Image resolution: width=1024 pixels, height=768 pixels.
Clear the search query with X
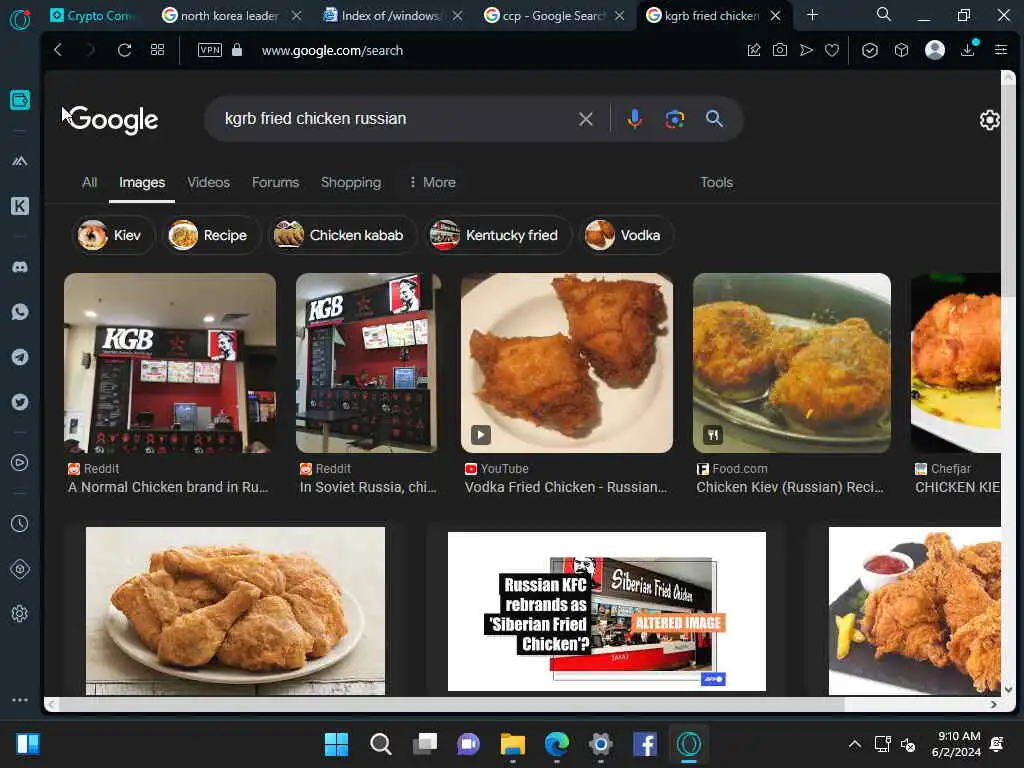(586, 119)
